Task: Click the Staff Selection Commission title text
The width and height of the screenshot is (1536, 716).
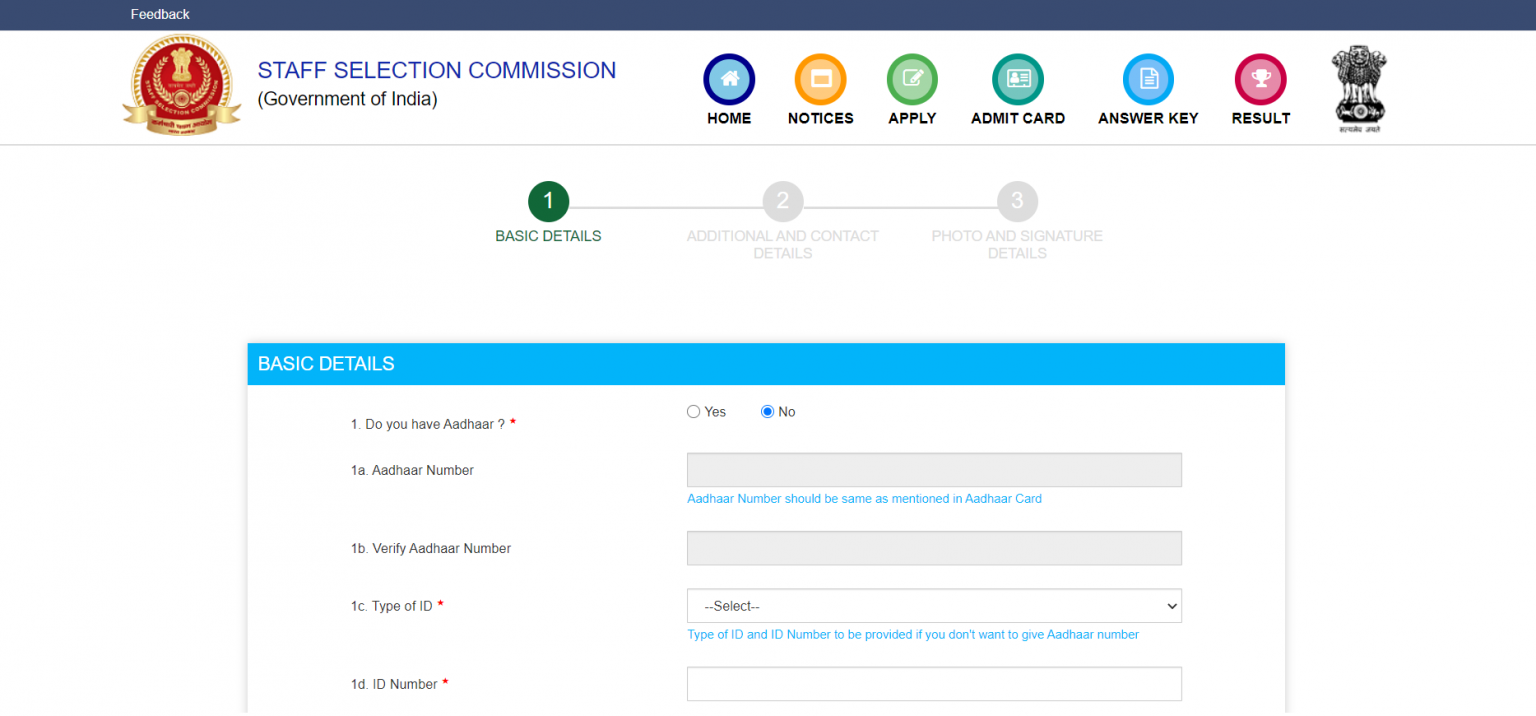Action: [x=437, y=71]
